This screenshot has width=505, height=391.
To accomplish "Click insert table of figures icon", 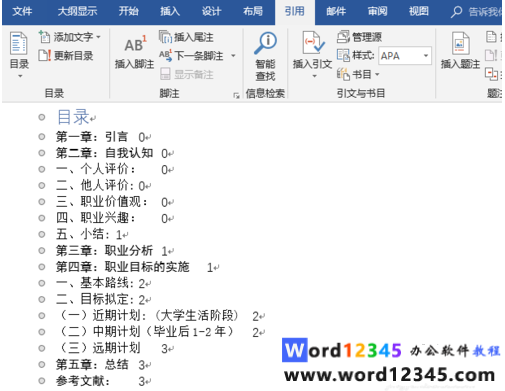I will (491, 37).
